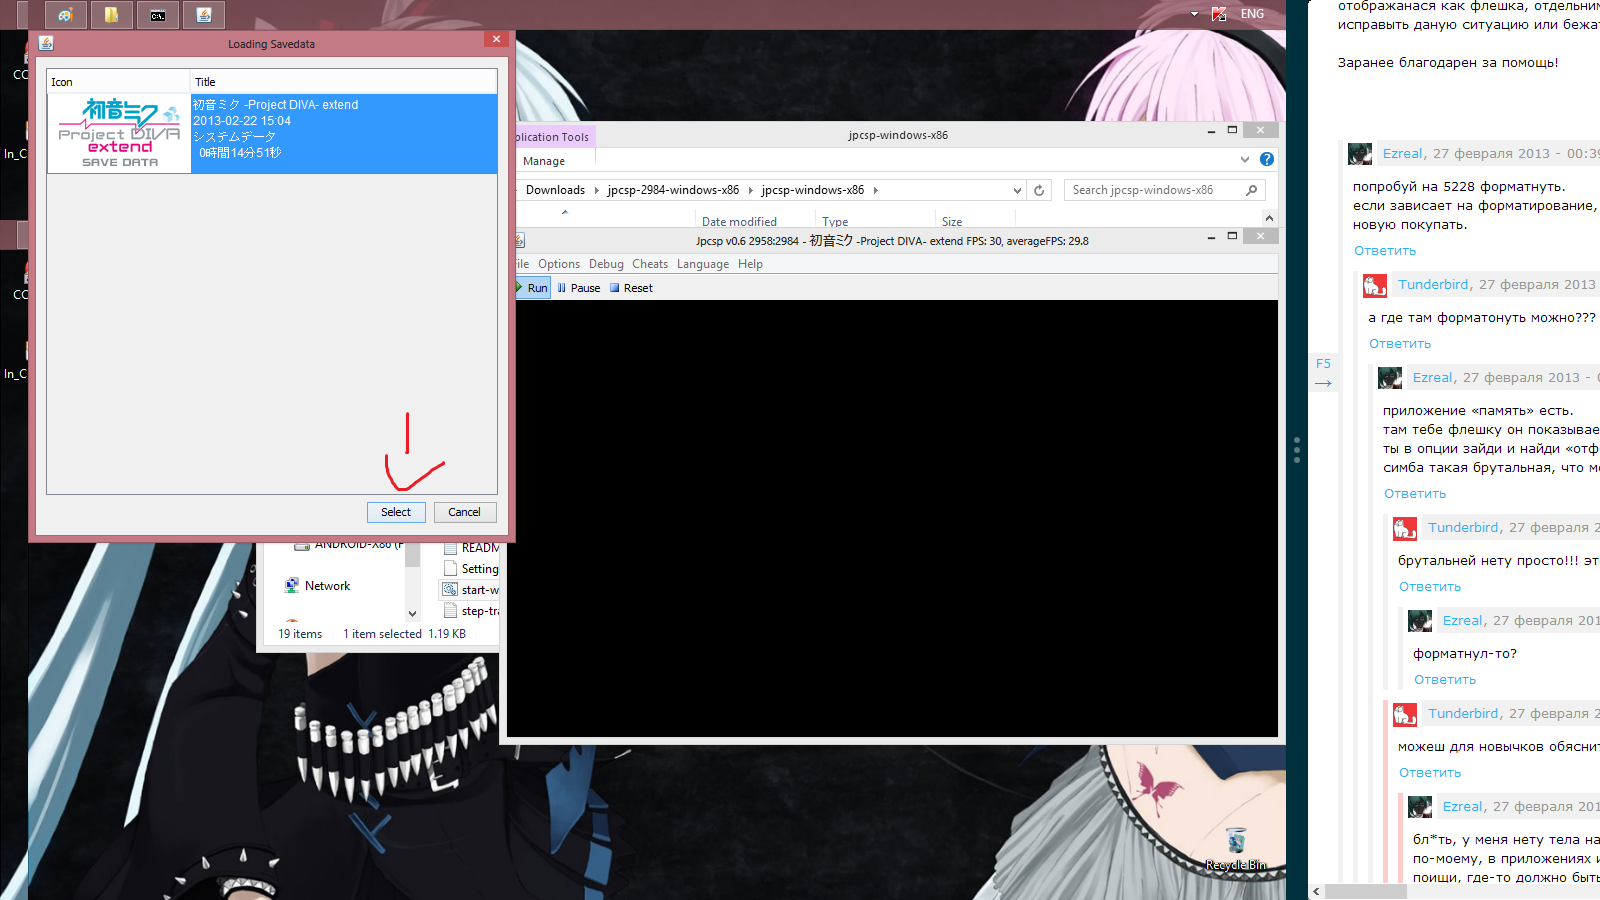This screenshot has height=900, width=1600.
Task: Open Explorer Help via the blue question icon
Action: coord(1267,159)
